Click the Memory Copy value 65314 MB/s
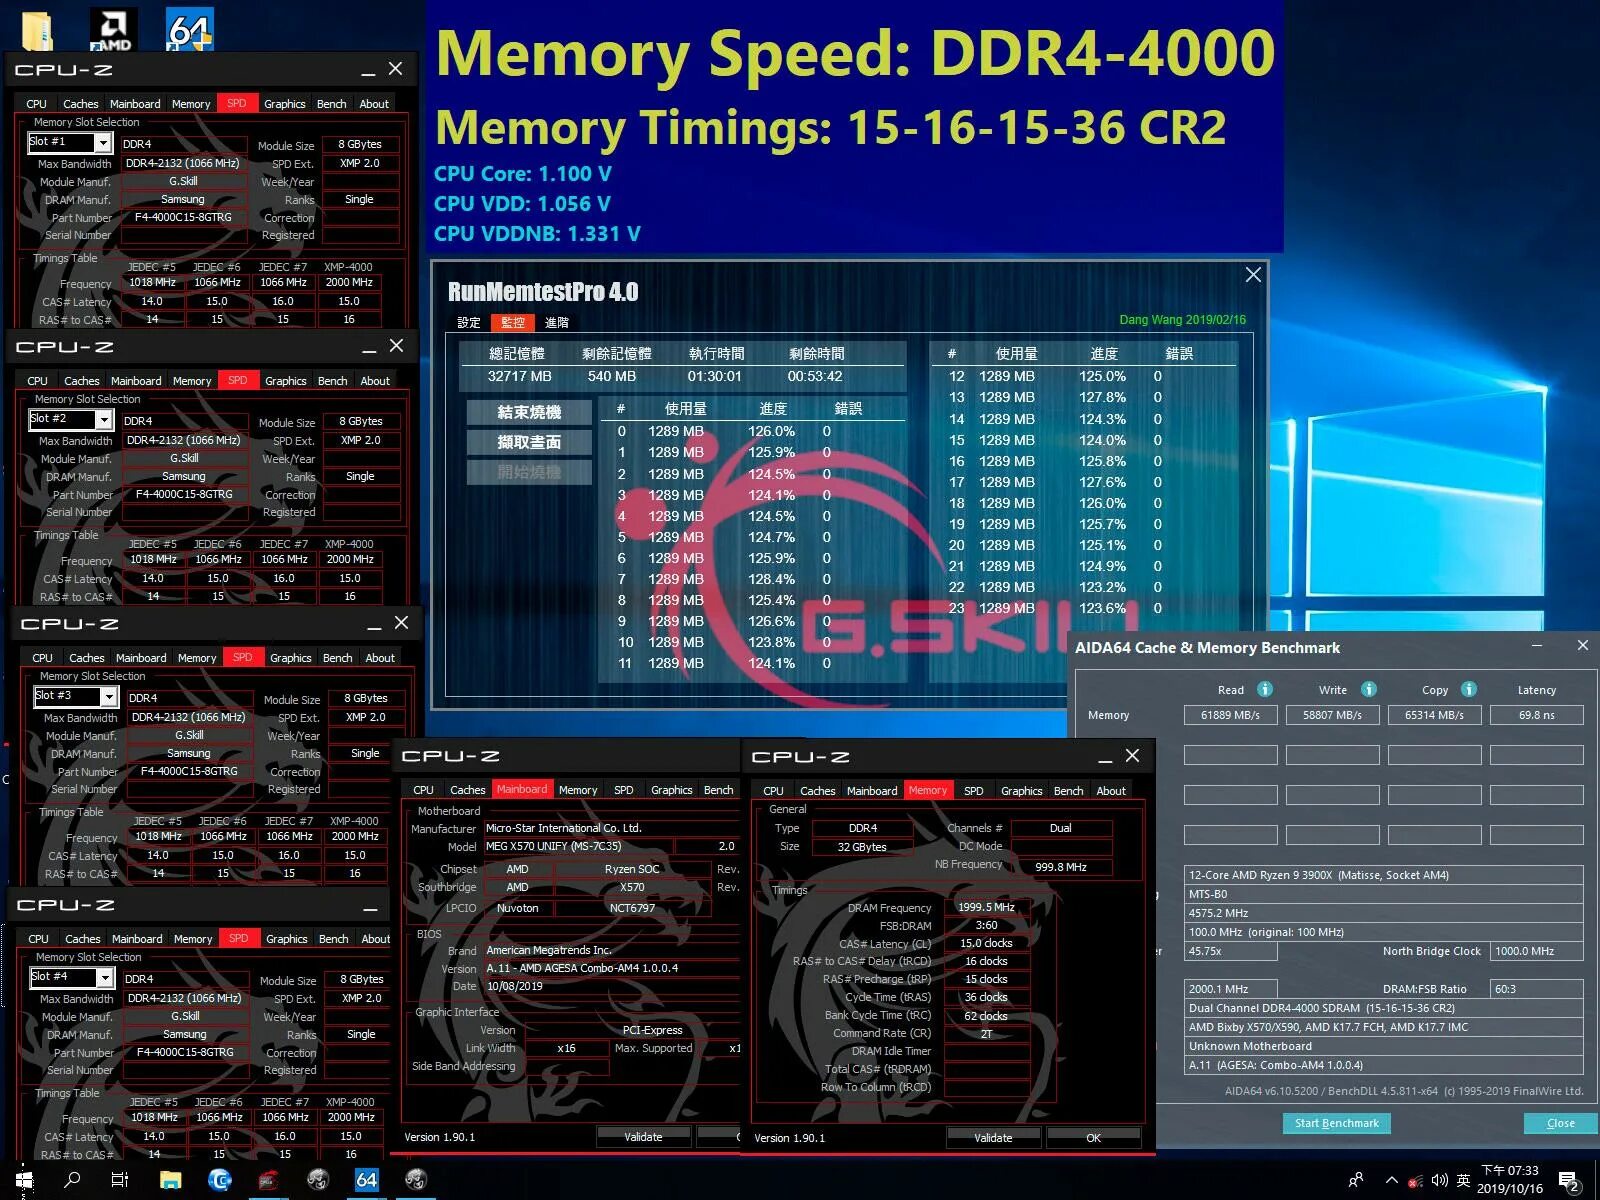 [x=1435, y=715]
